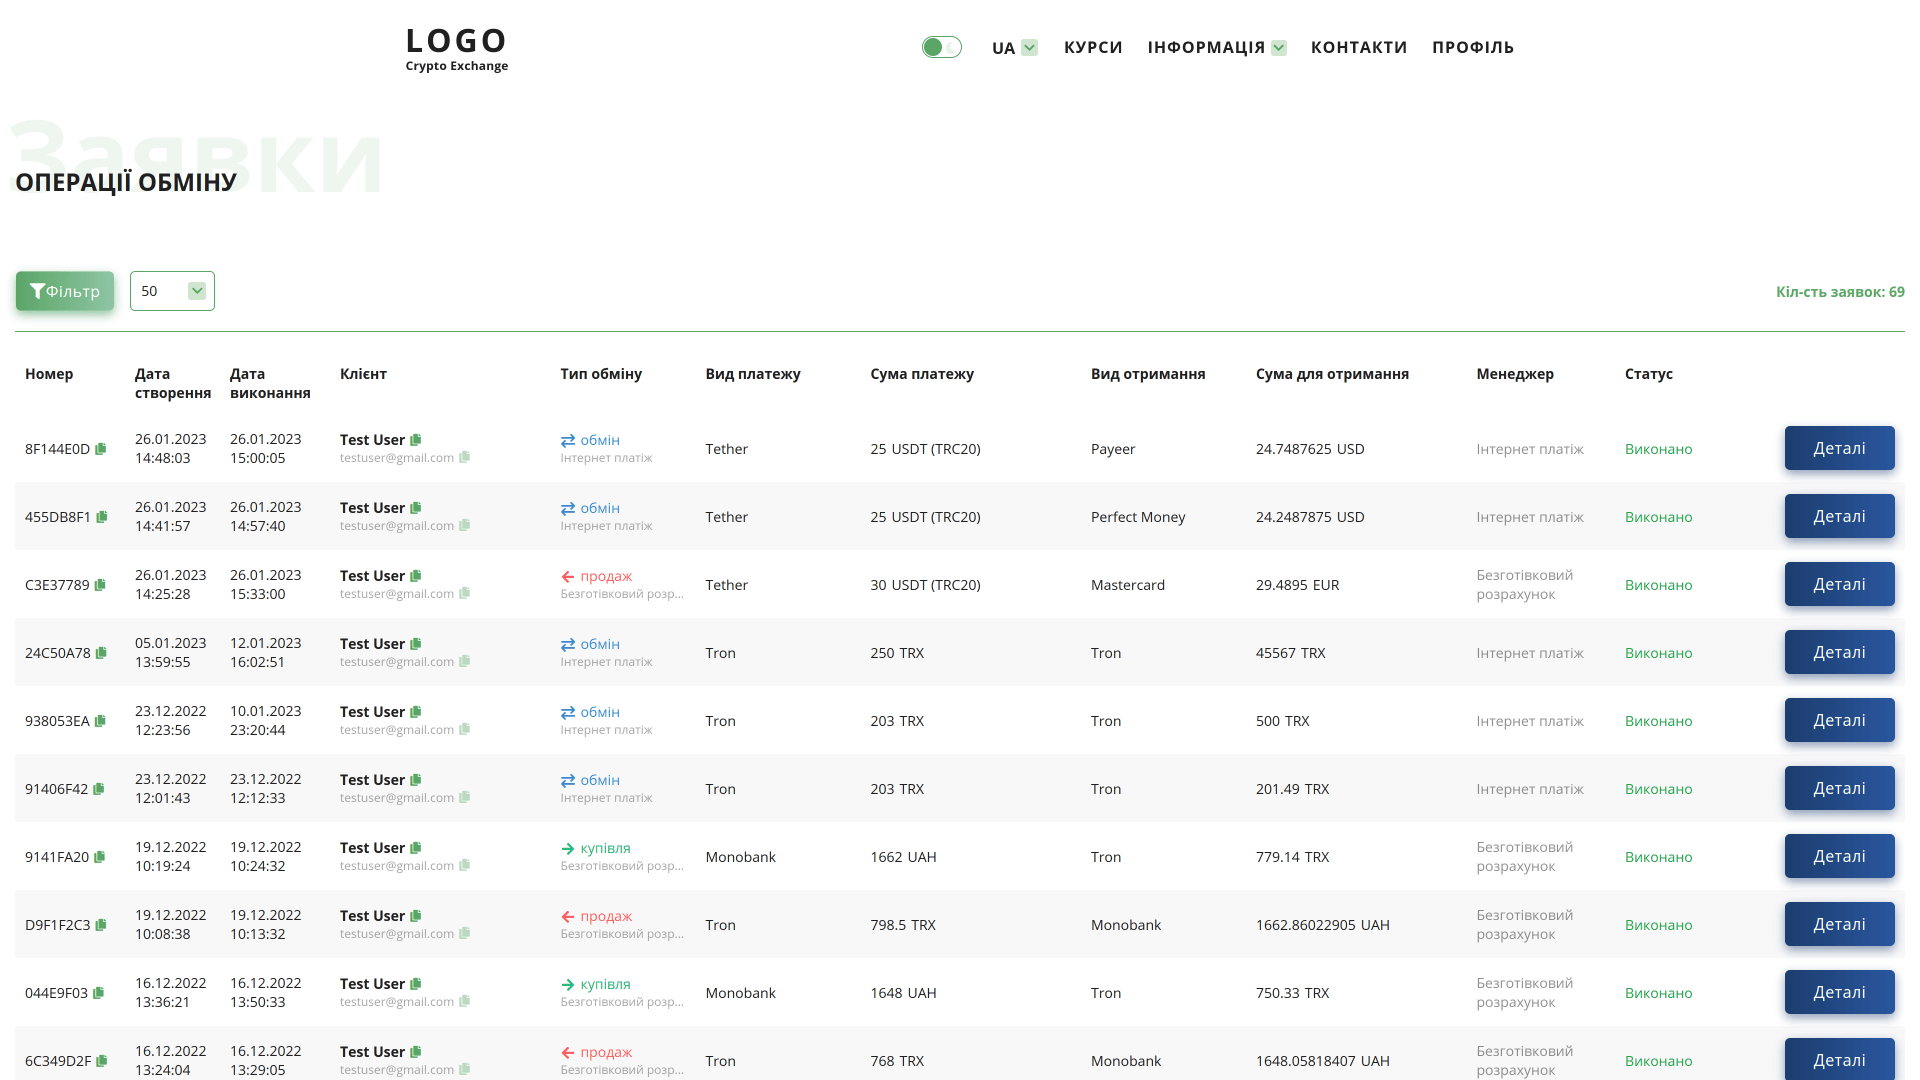1920x1080 pixels.
Task: Expand the ІНФОРМАЦІЯ menu
Action: tap(1217, 48)
